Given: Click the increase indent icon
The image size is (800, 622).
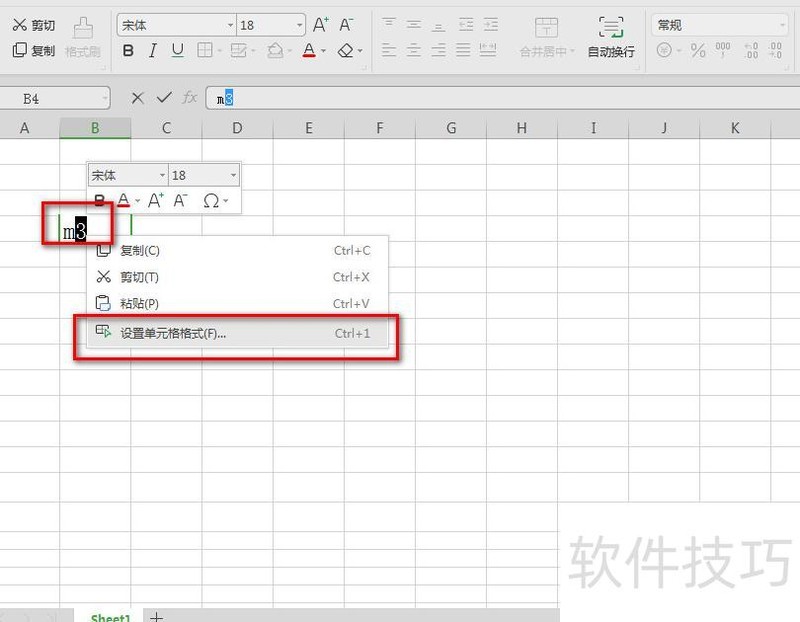Looking at the screenshot, I should tap(490, 24).
